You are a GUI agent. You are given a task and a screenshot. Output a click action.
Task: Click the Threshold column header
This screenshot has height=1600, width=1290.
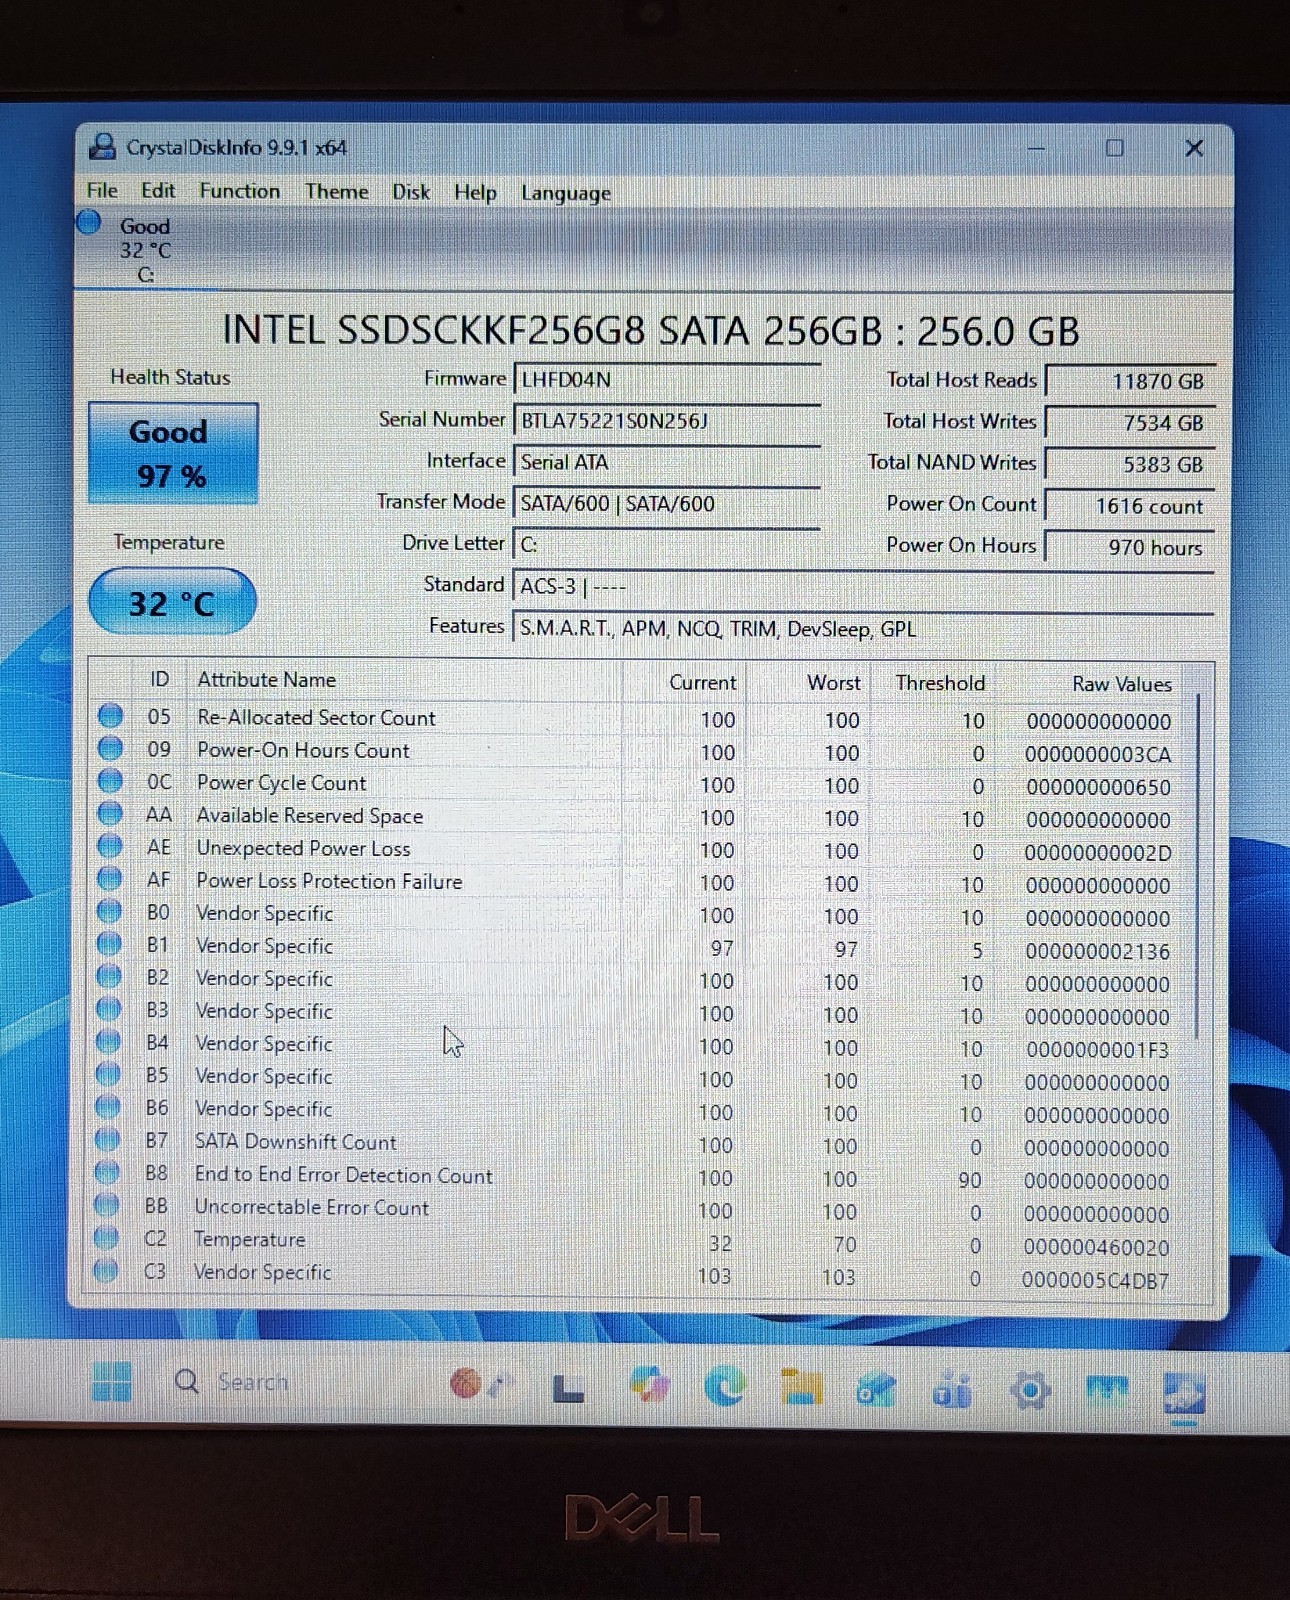[940, 683]
